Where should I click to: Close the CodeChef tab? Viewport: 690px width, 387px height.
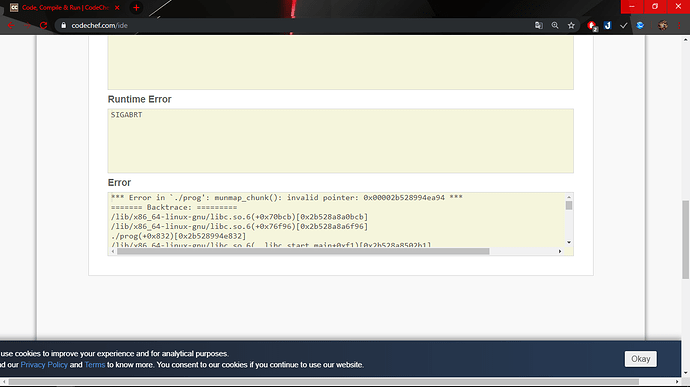tap(117, 7)
